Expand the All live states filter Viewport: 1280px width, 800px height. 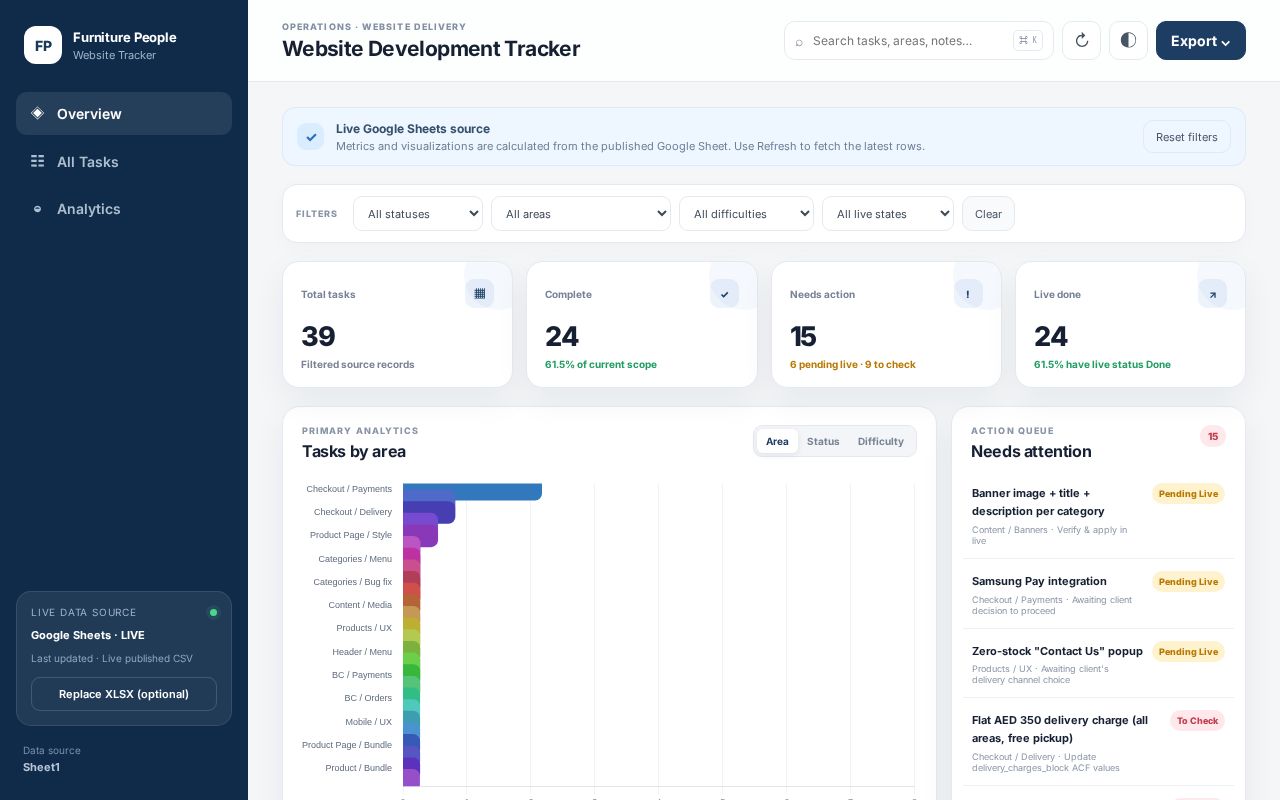click(x=888, y=214)
